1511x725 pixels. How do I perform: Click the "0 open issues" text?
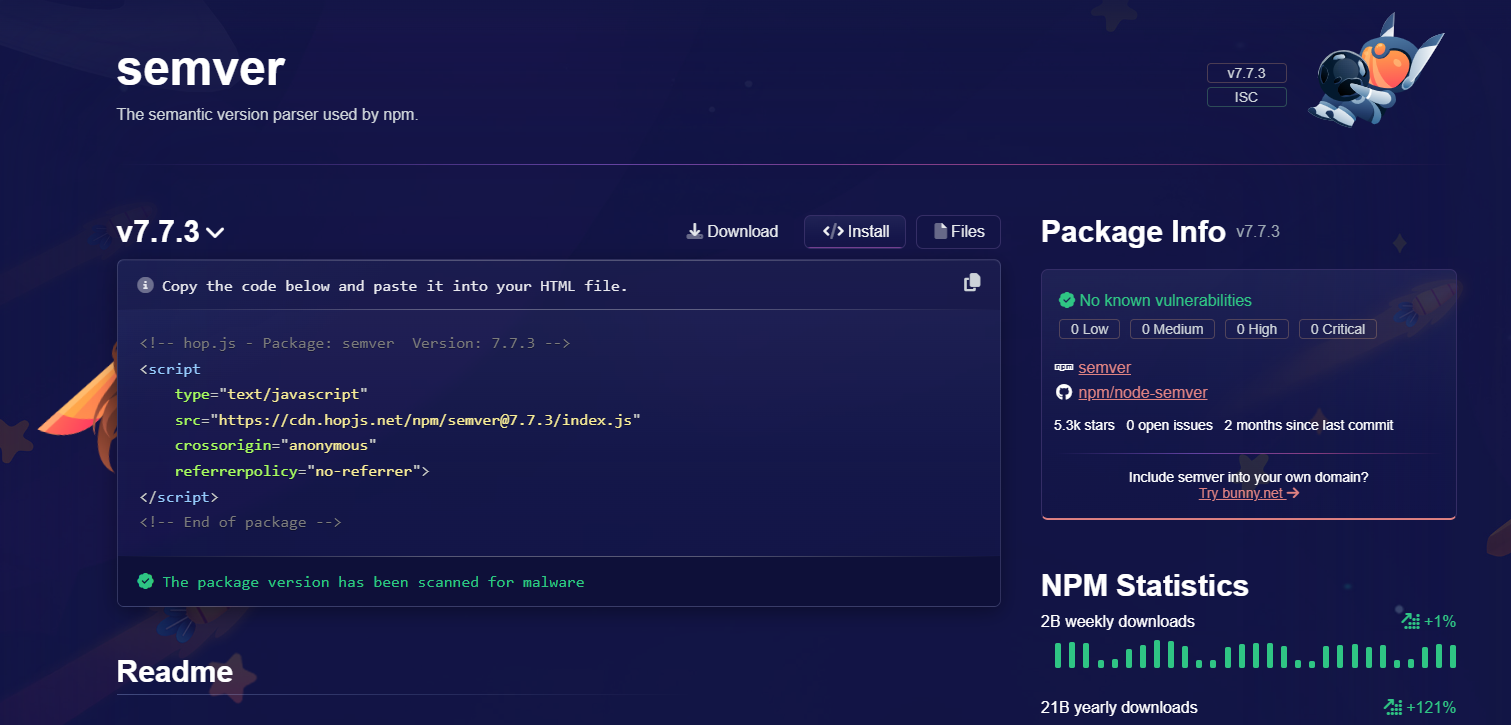click(1169, 425)
